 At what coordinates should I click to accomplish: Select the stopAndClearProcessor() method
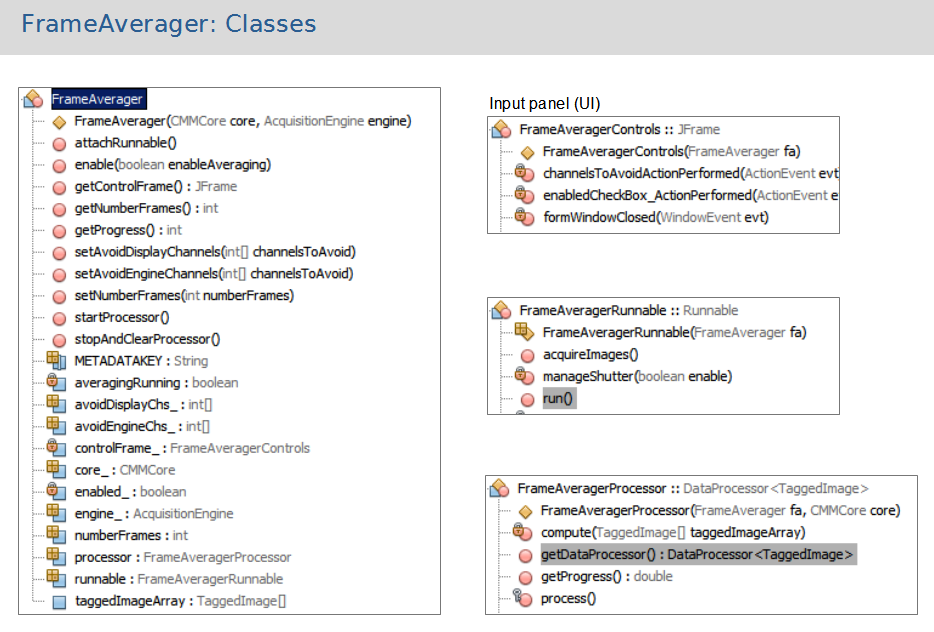pos(147,339)
